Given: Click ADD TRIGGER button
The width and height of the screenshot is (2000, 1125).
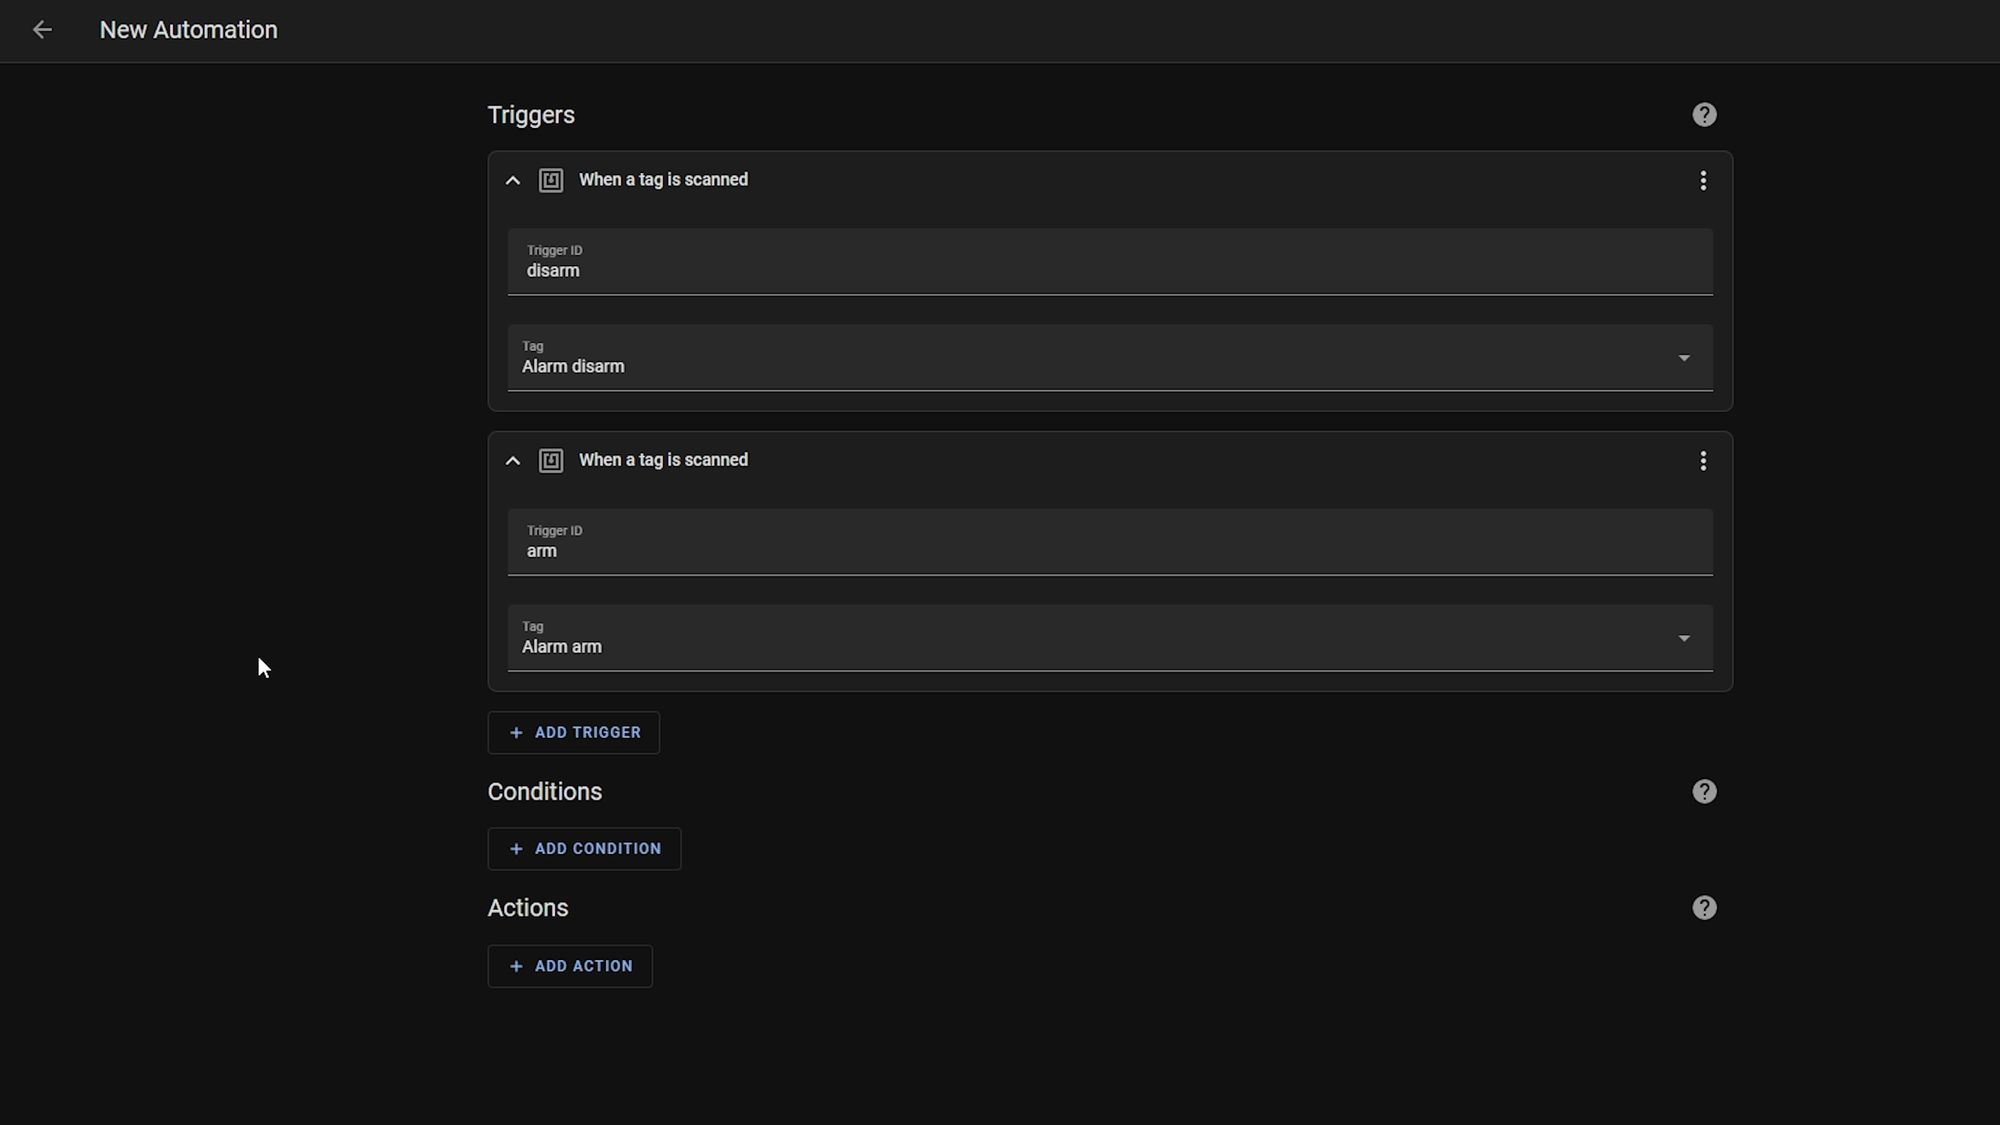Looking at the screenshot, I should point(574,732).
